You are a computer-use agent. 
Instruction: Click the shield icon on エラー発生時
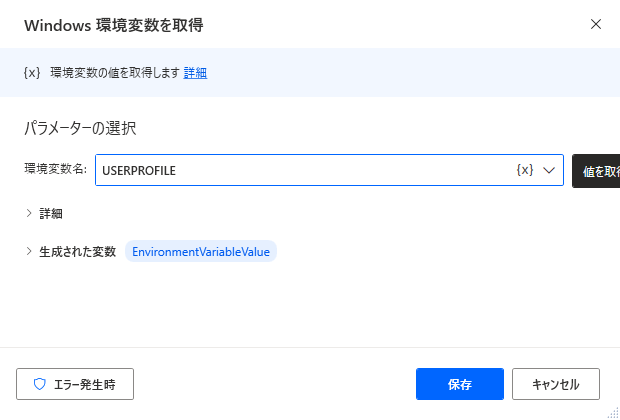pyautogui.click(x=40, y=383)
